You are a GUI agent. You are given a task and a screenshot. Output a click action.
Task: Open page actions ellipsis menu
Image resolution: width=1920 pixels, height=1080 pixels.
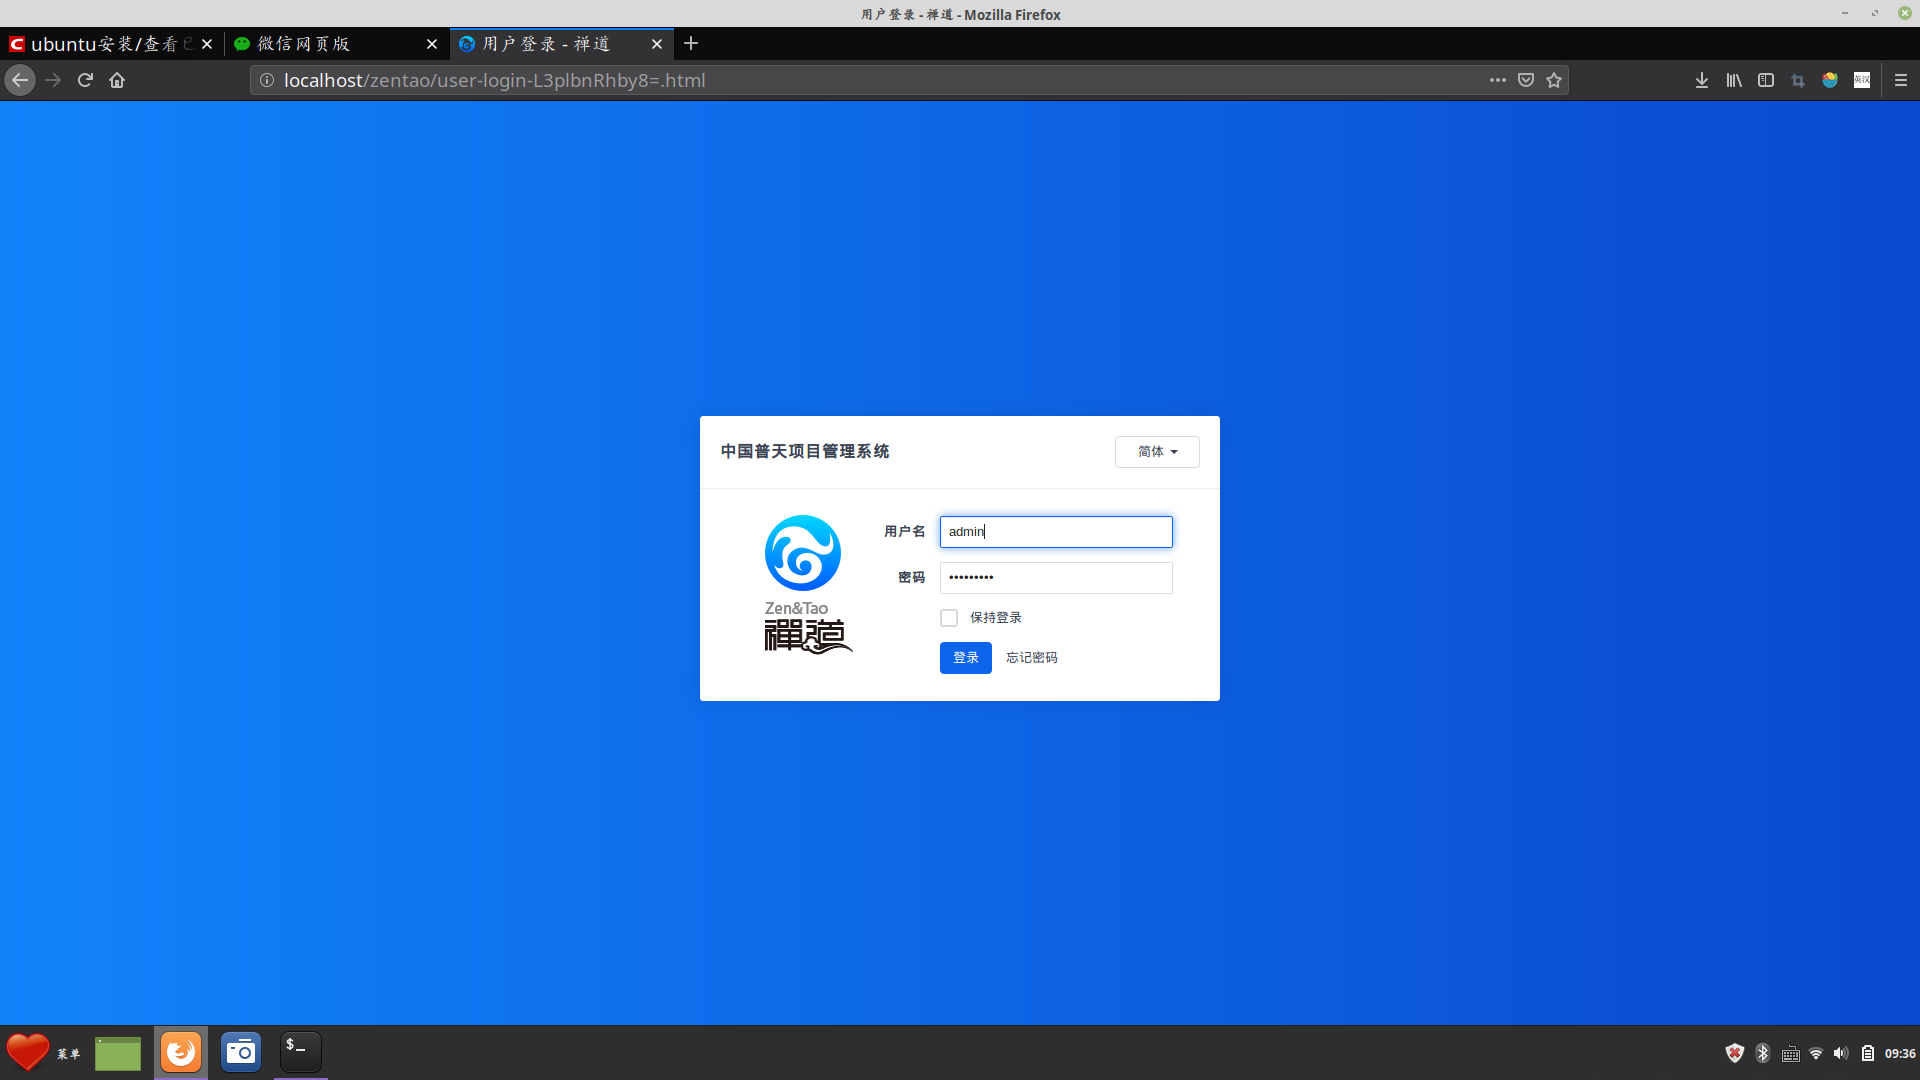point(1497,80)
